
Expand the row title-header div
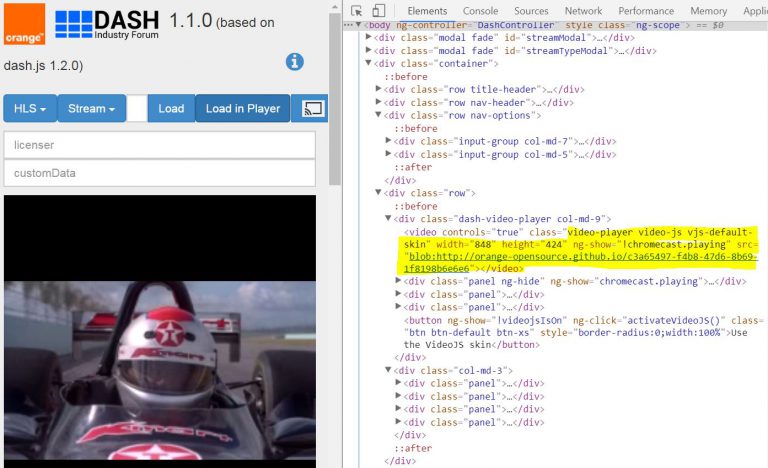tap(379, 90)
